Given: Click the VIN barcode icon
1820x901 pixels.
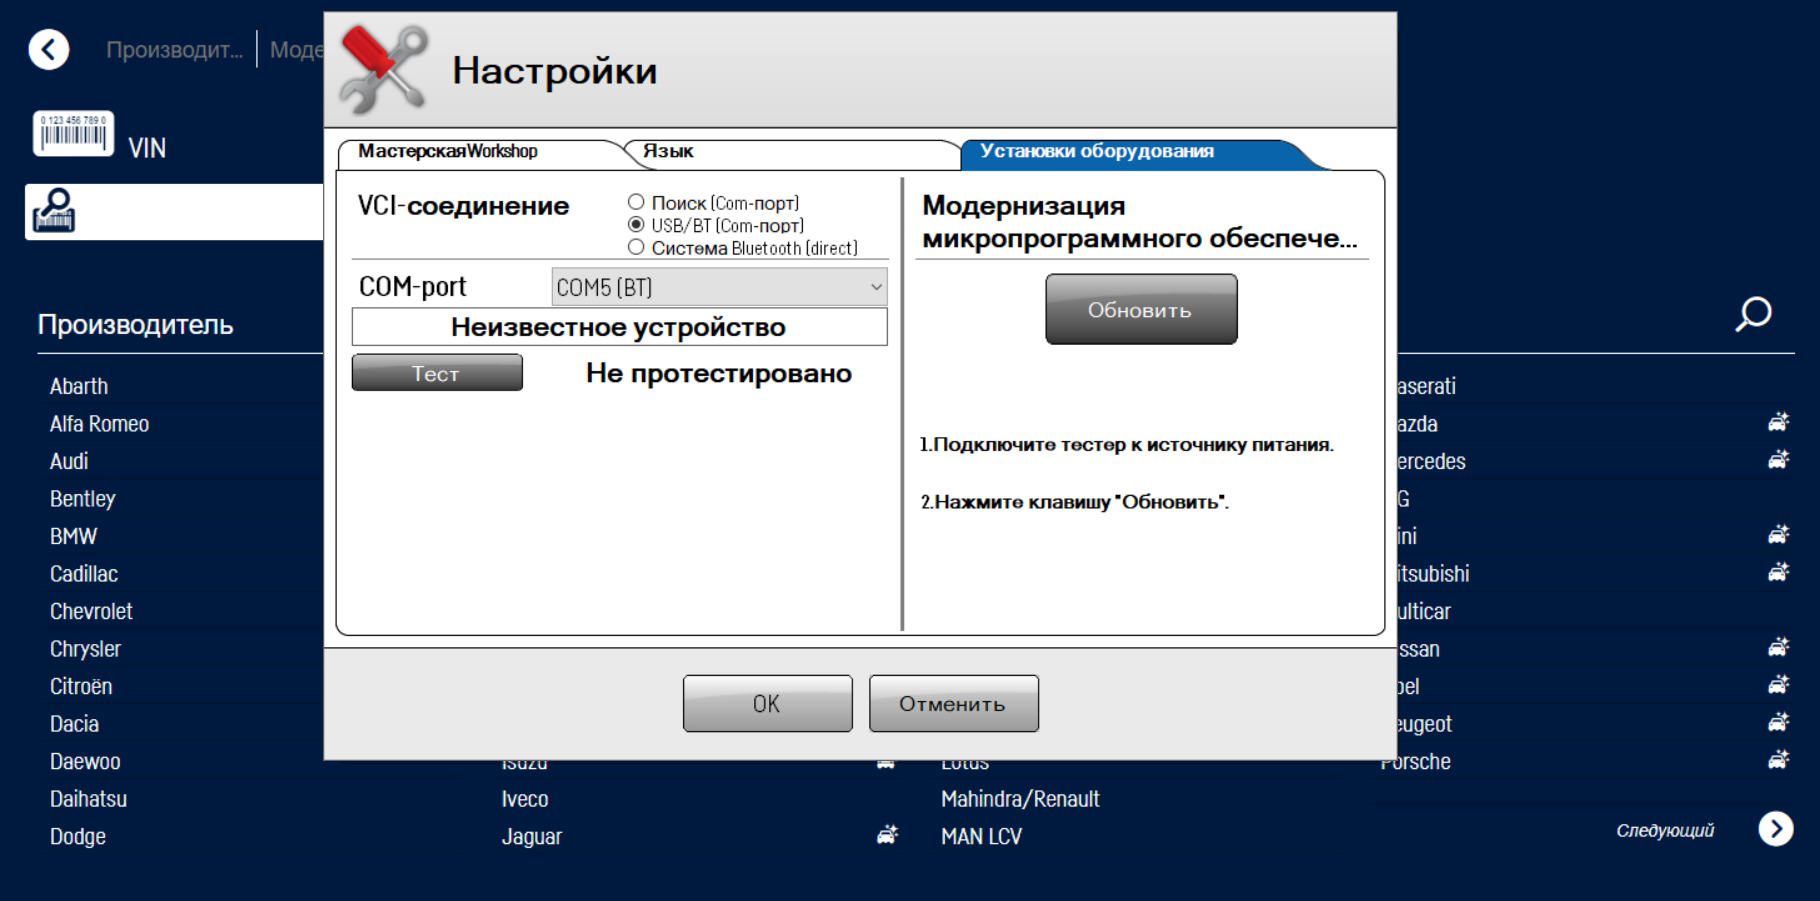Looking at the screenshot, I should click(73, 133).
